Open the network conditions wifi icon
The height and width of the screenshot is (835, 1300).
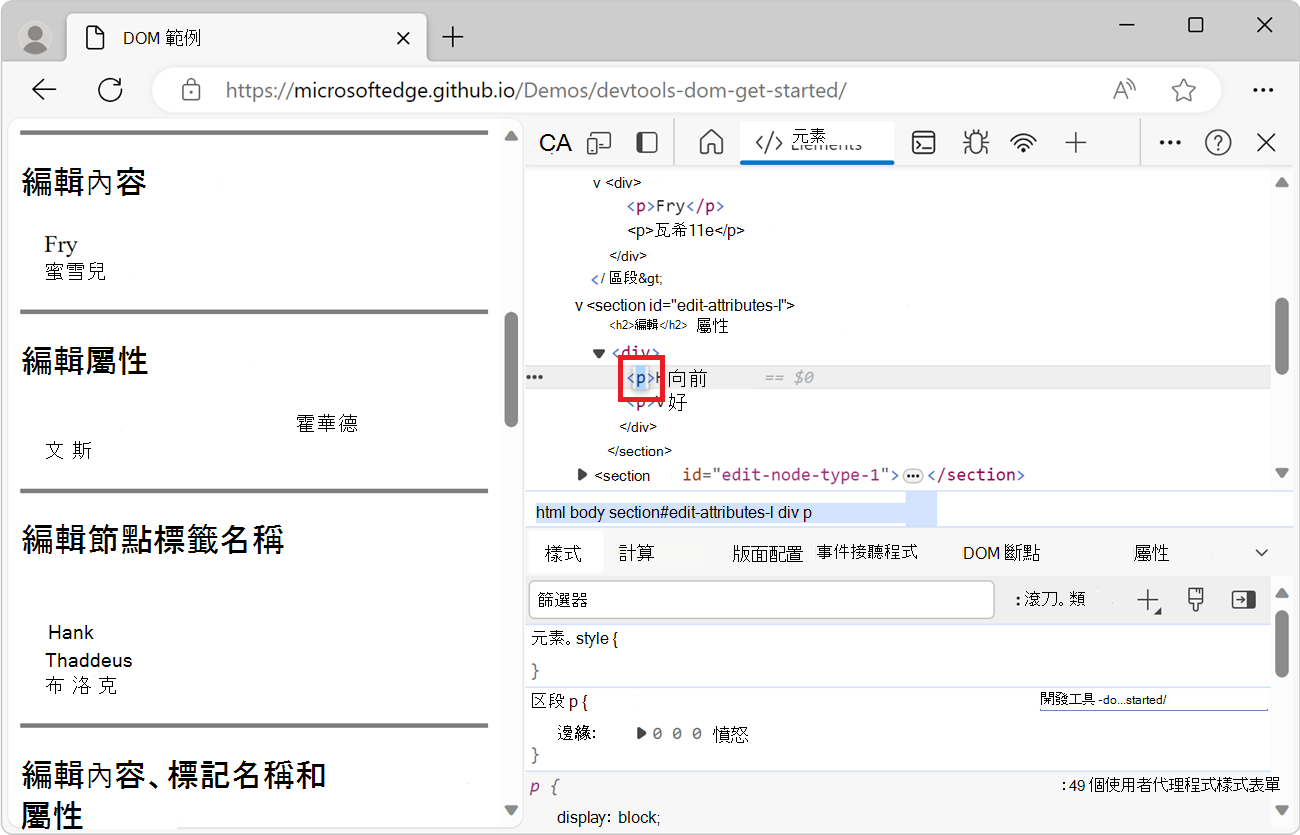pyautogui.click(x=1023, y=142)
